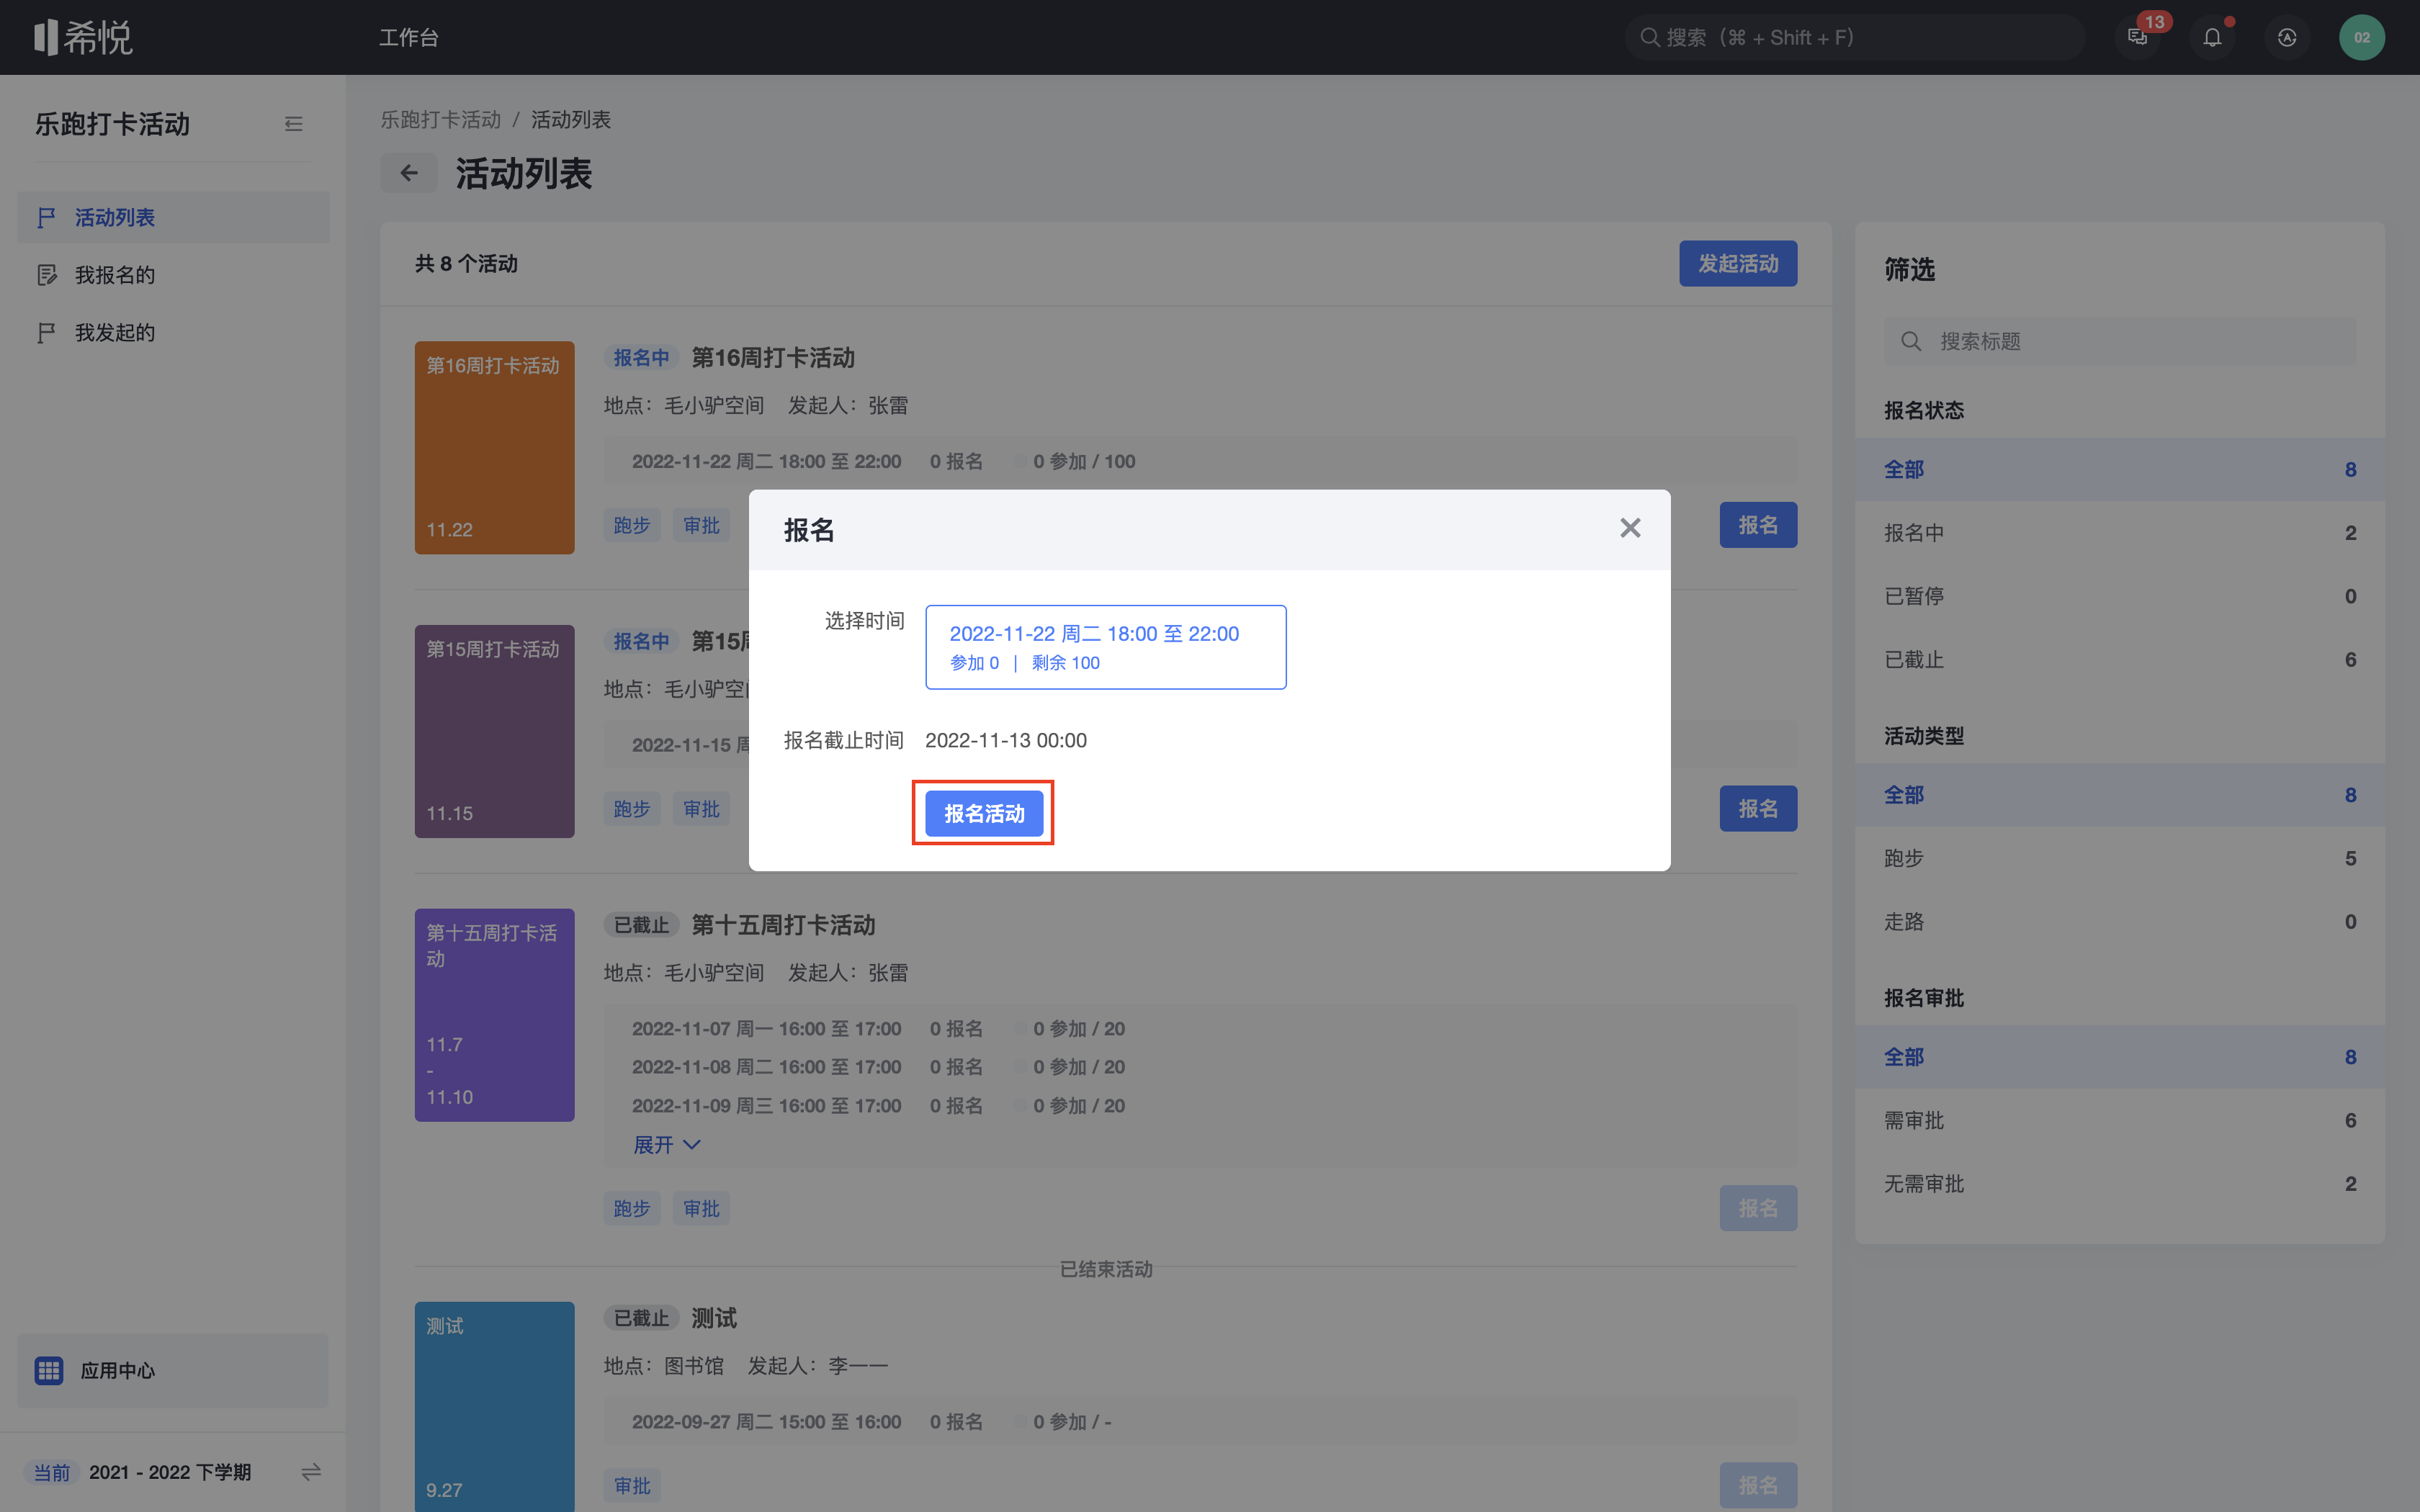This screenshot has height=1512, width=2420.
Task: Click the orange 第16周打卡活动 cover thumbnail
Action: pos(495,447)
